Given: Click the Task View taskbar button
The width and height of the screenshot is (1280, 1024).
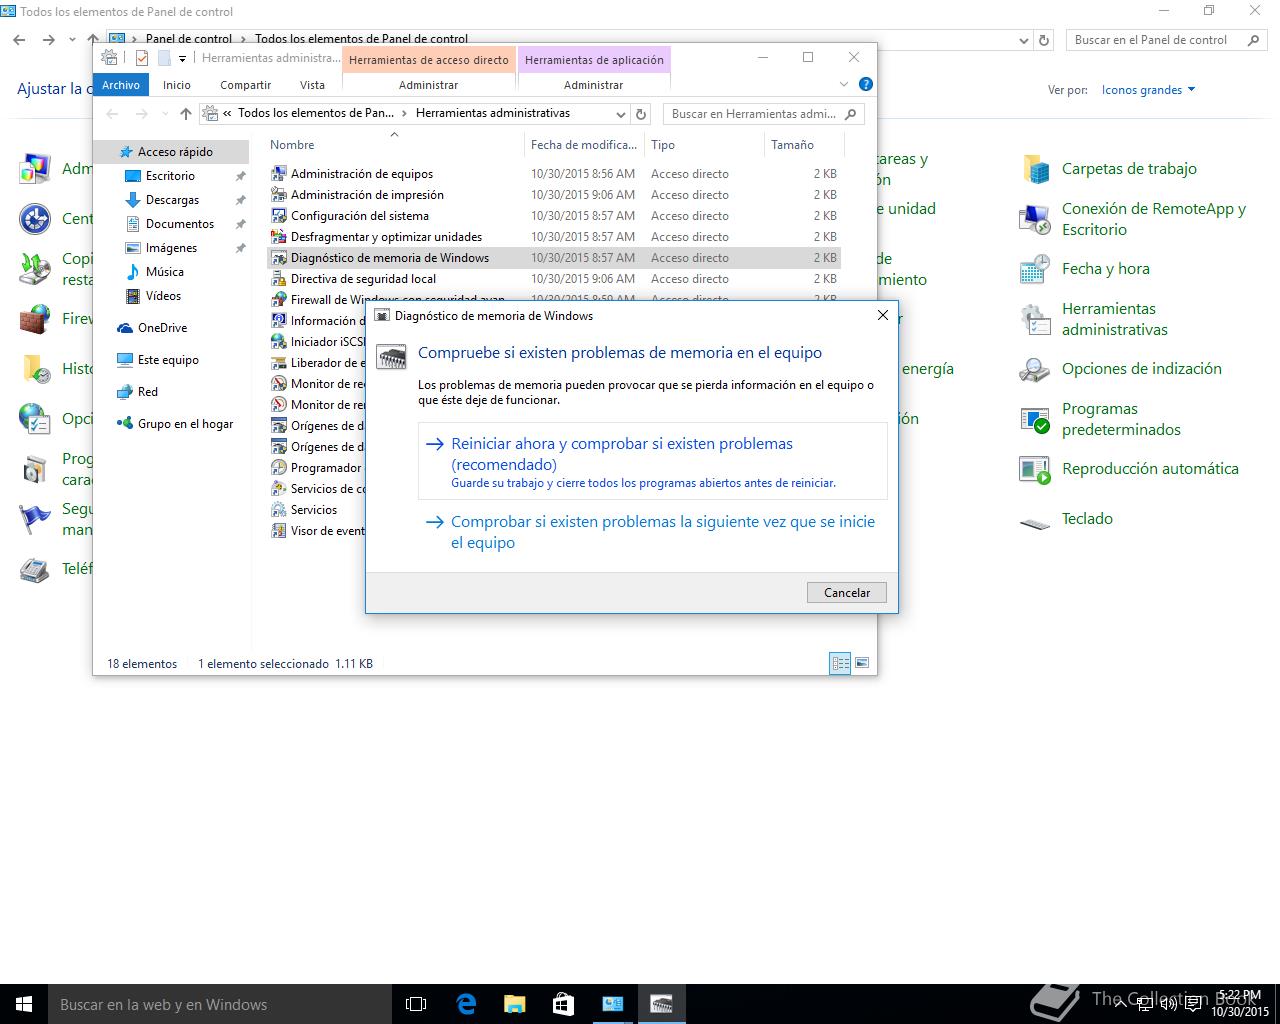Looking at the screenshot, I should 416,1004.
